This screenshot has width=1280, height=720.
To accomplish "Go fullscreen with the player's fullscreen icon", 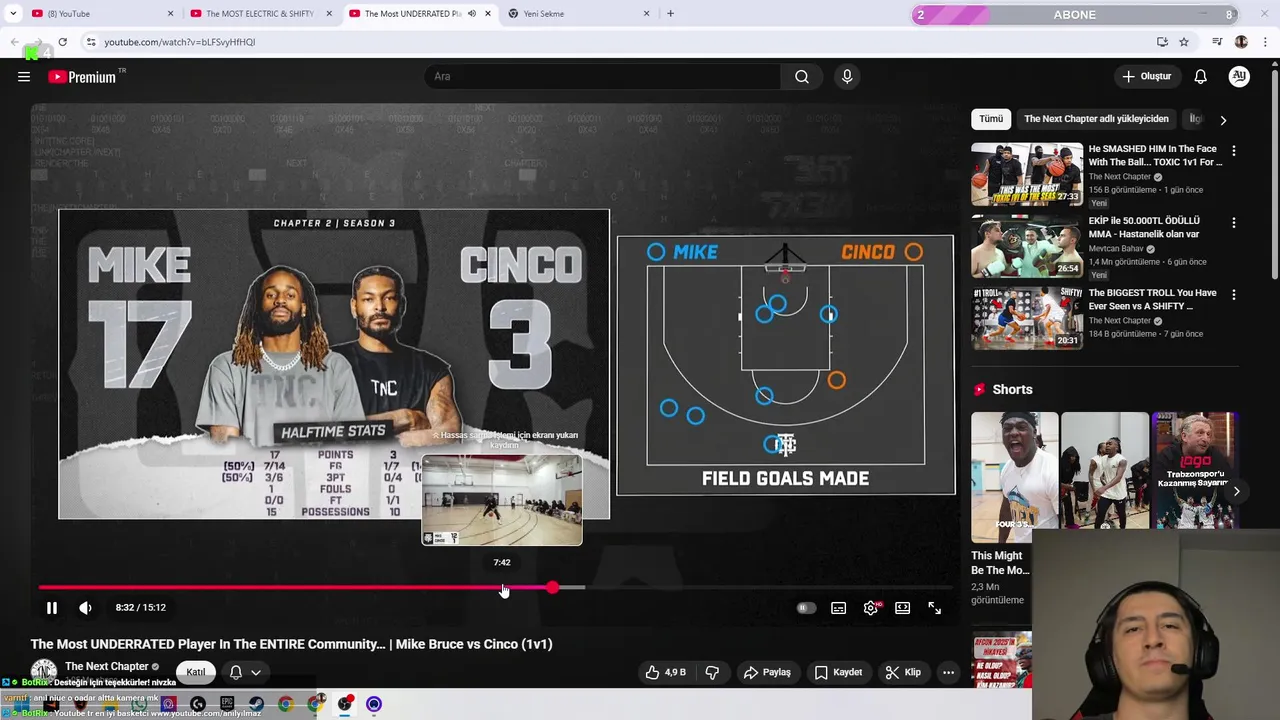I will coord(935,608).
